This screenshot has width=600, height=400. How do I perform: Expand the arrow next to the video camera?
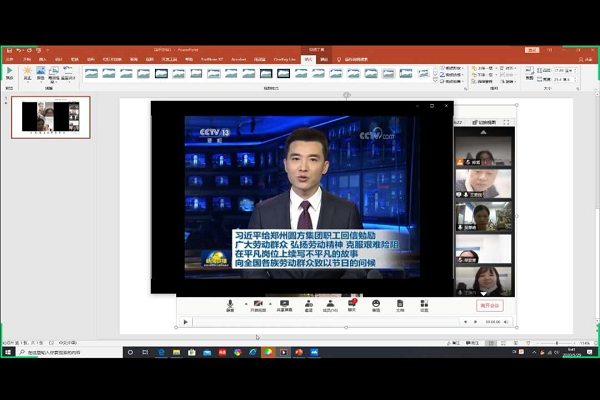[x=269, y=303]
